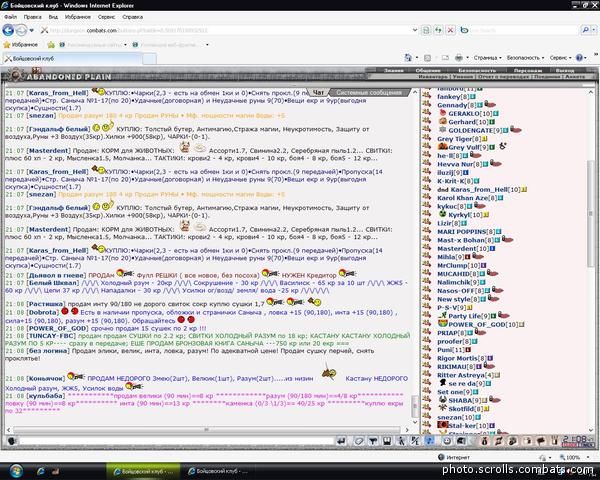Click the send message arrow icon
This screenshot has width=600, height=480.
pyautogui.click(x=341, y=441)
